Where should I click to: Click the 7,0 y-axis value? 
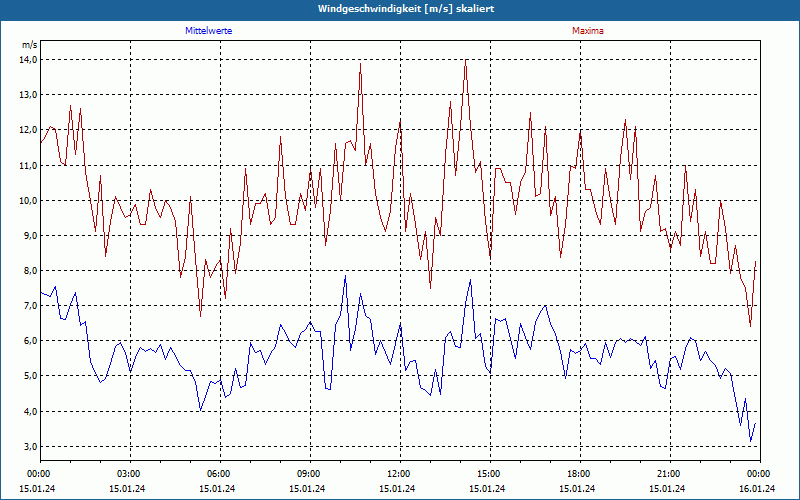[x=31, y=306]
